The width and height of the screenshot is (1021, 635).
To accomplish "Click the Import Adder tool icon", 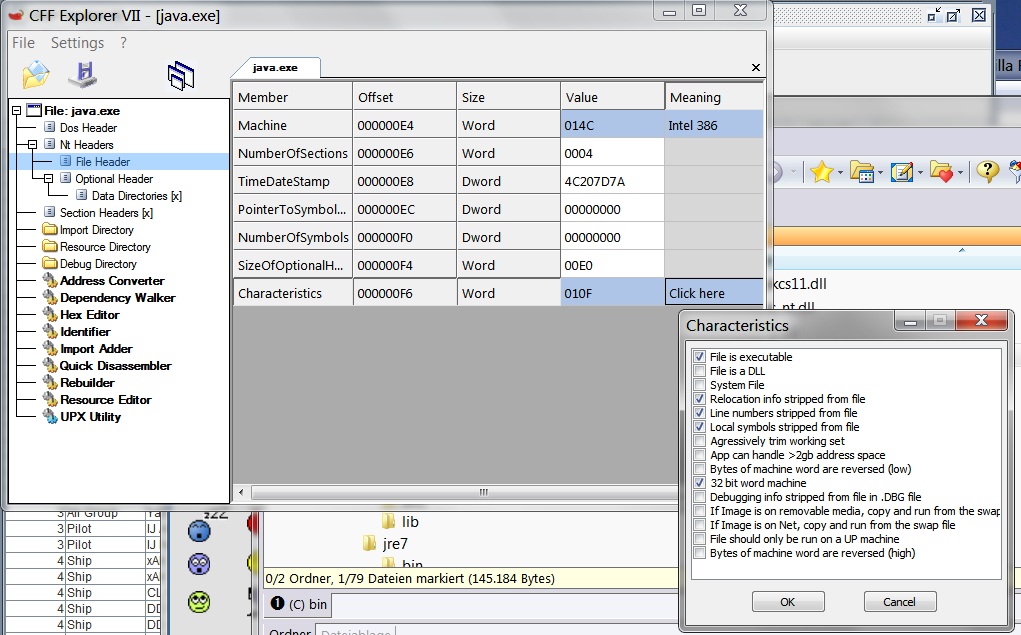I will 50,348.
